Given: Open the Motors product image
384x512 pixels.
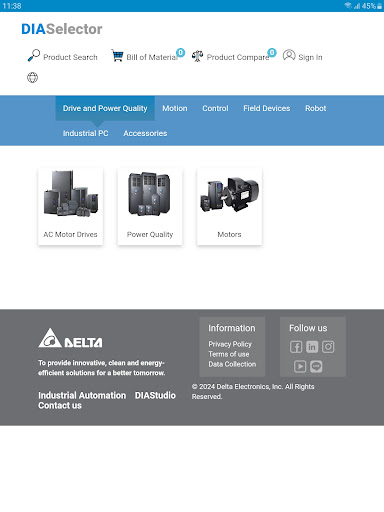Looking at the screenshot, I should tap(229, 194).
